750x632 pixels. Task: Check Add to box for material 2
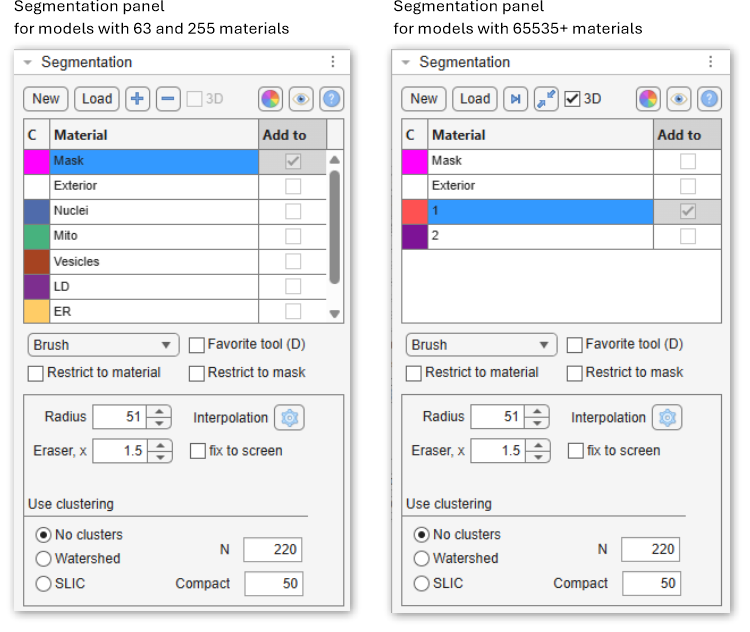coord(688,236)
